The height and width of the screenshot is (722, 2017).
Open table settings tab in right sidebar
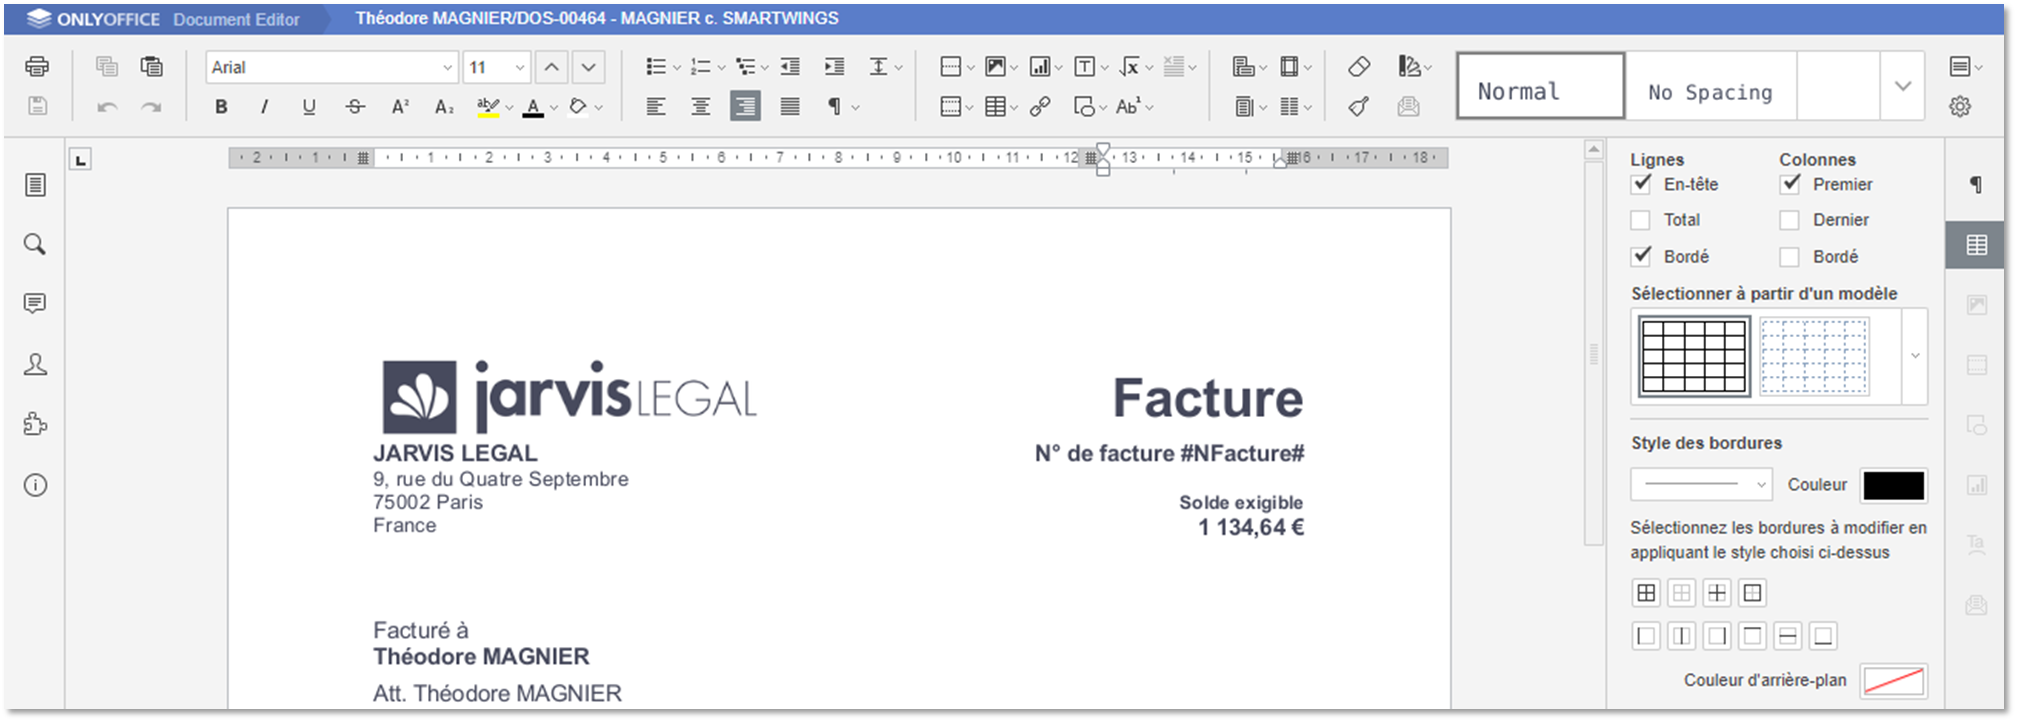click(1976, 245)
